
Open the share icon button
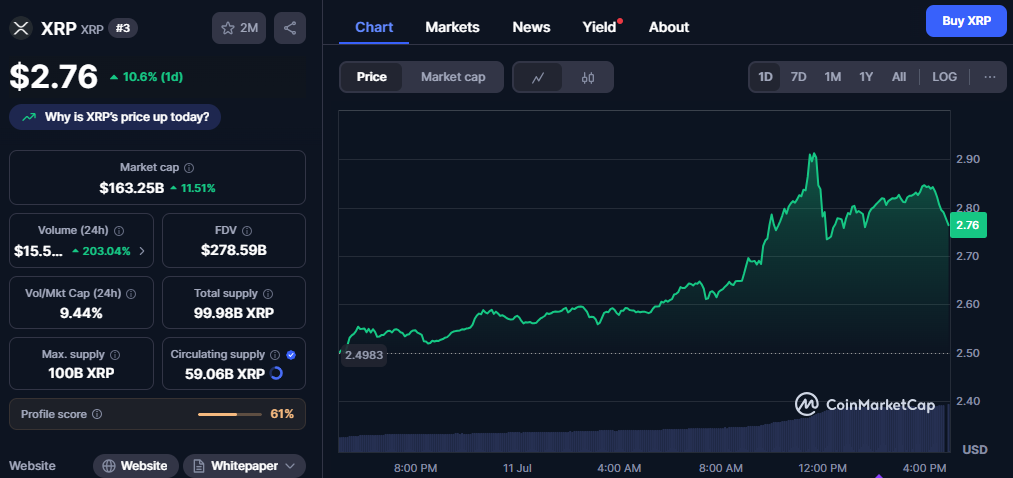point(290,28)
